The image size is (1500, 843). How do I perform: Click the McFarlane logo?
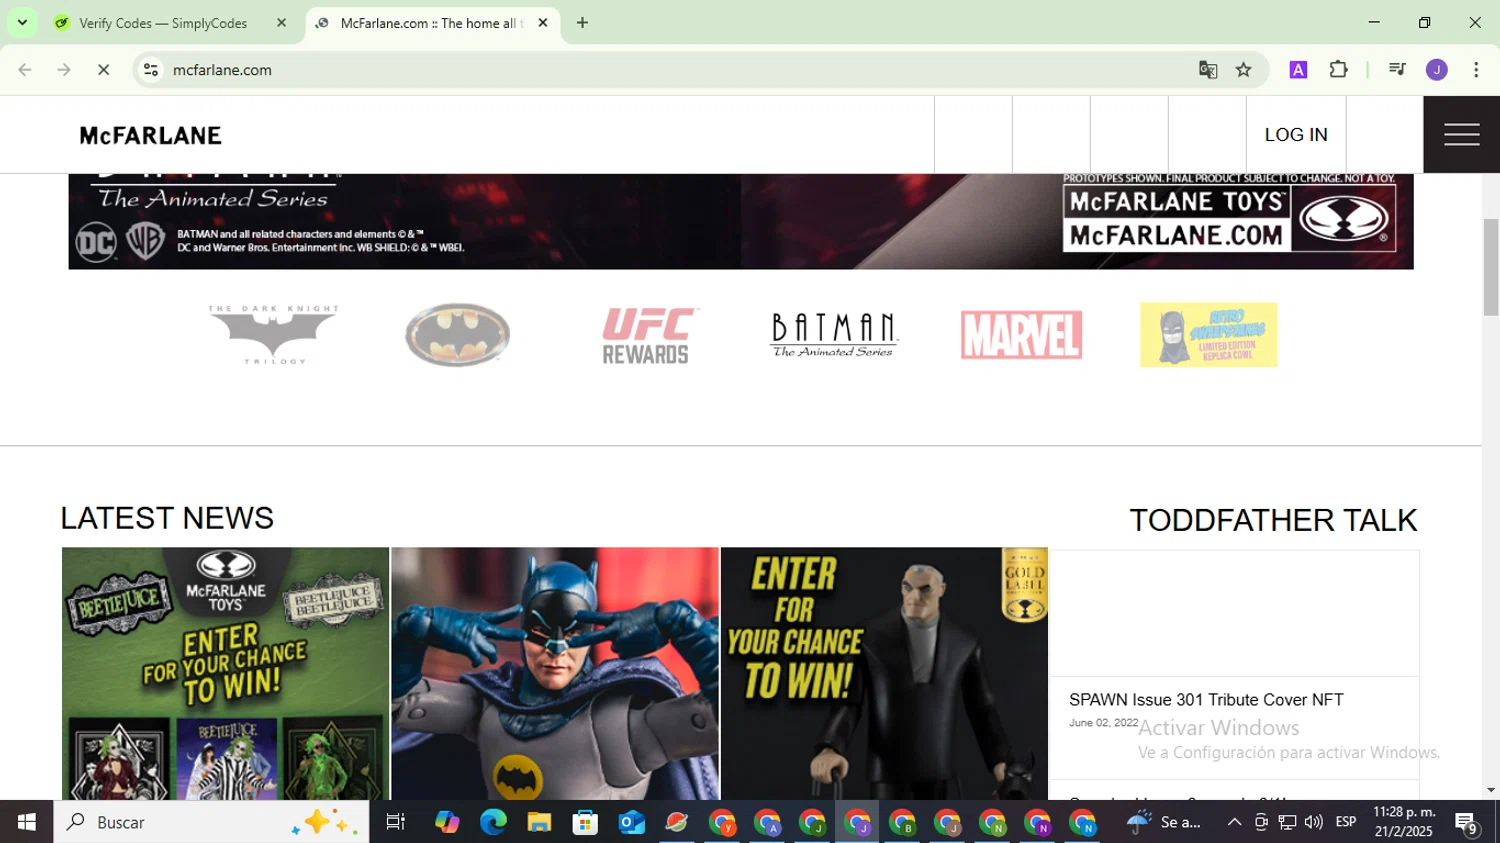[150, 135]
